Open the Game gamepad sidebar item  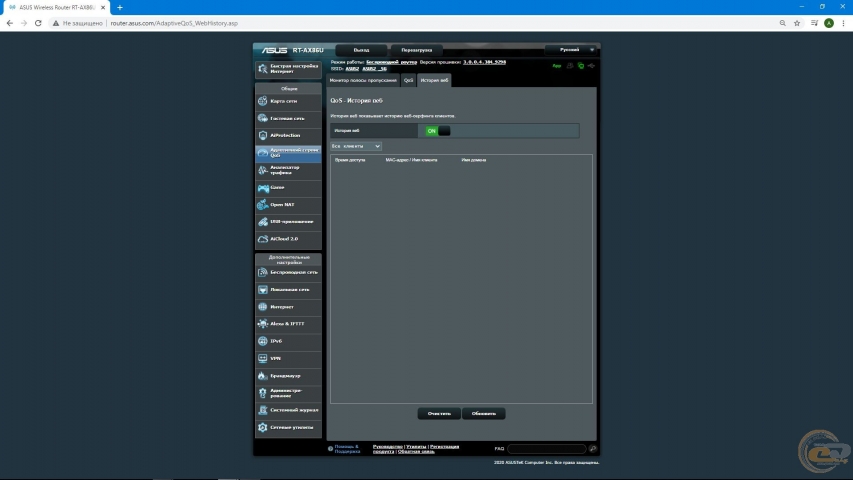coord(288,188)
